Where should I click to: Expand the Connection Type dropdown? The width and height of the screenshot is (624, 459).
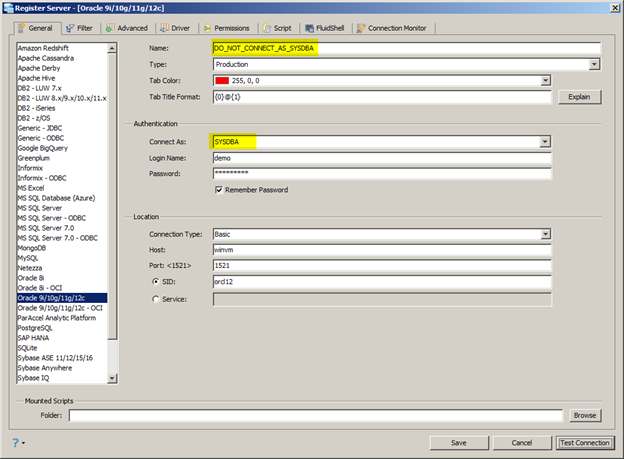click(546, 234)
